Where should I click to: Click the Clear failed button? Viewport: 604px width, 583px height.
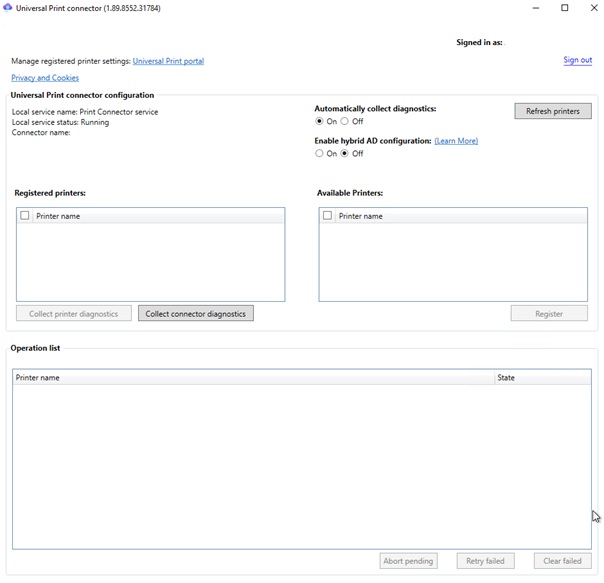(x=562, y=561)
